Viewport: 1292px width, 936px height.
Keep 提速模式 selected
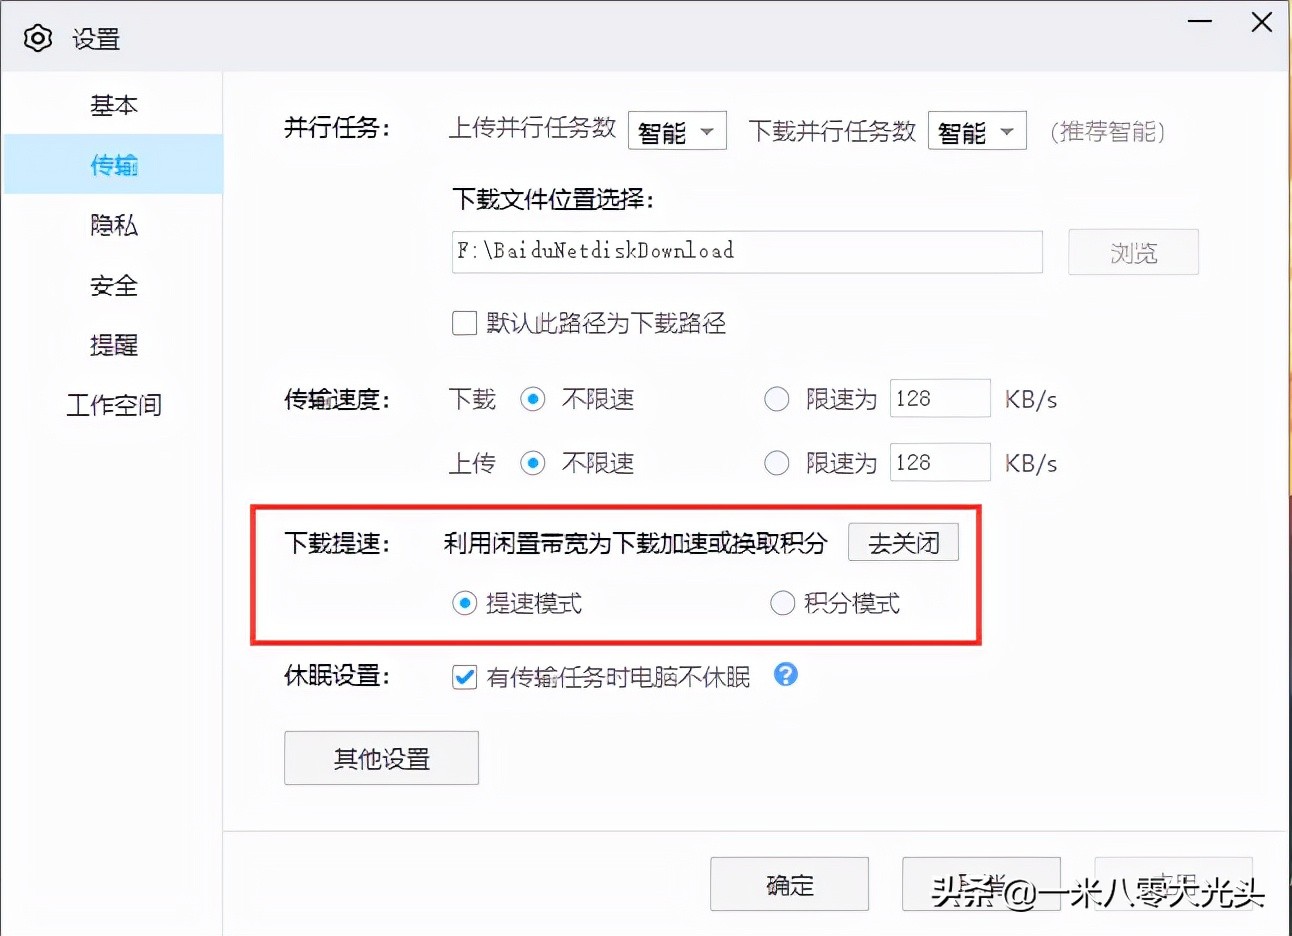pyautogui.click(x=466, y=603)
